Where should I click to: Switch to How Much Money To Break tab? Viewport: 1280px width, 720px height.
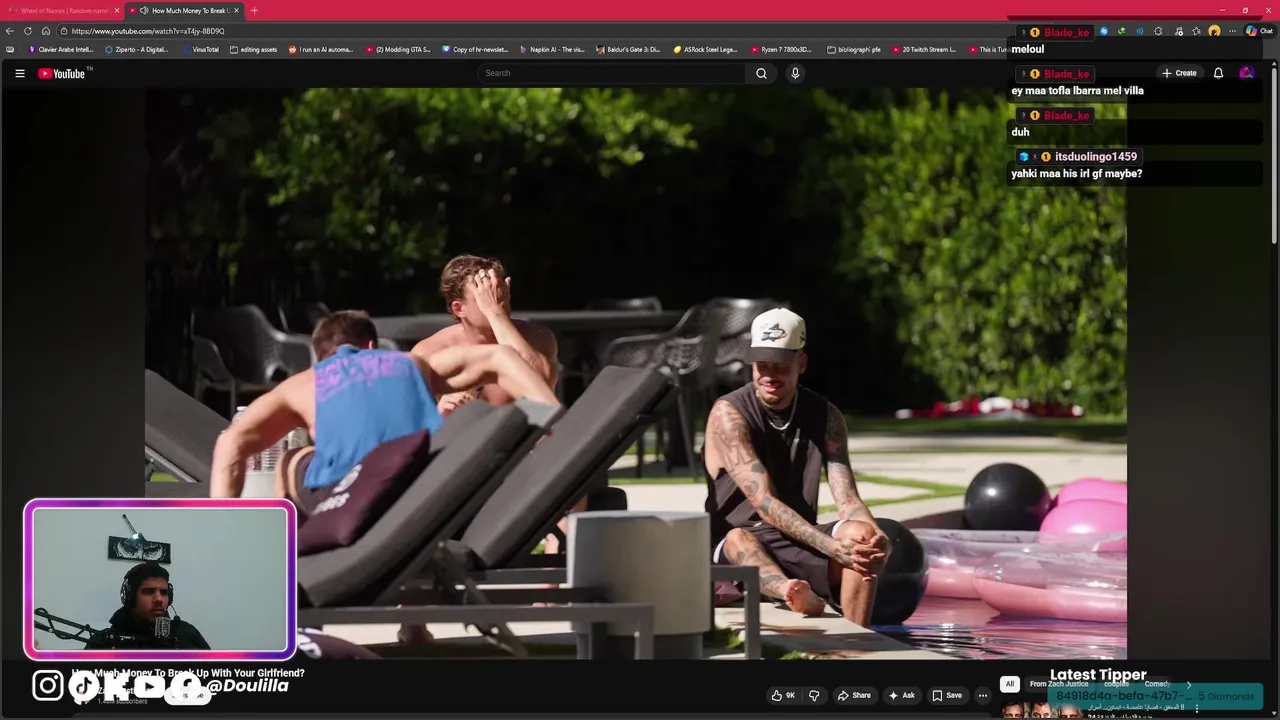184,10
